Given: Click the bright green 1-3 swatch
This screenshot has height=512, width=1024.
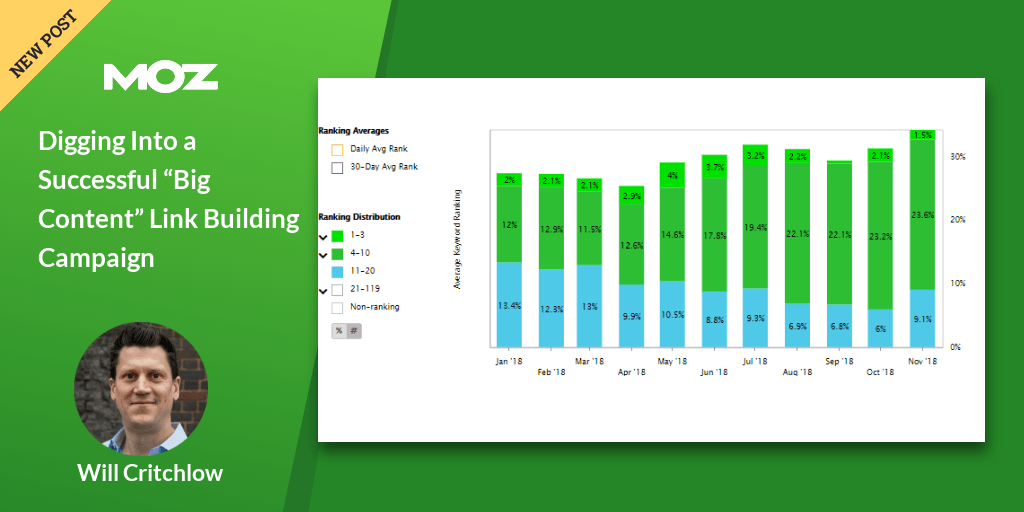Looking at the screenshot, I should 337,236.
